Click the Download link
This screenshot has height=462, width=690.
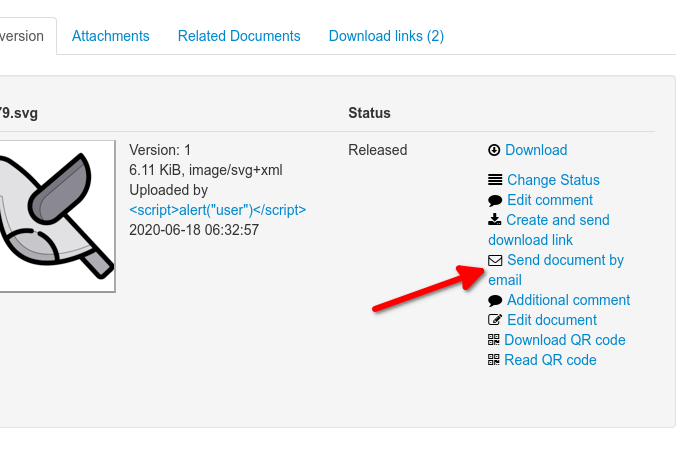pos(536,150)
